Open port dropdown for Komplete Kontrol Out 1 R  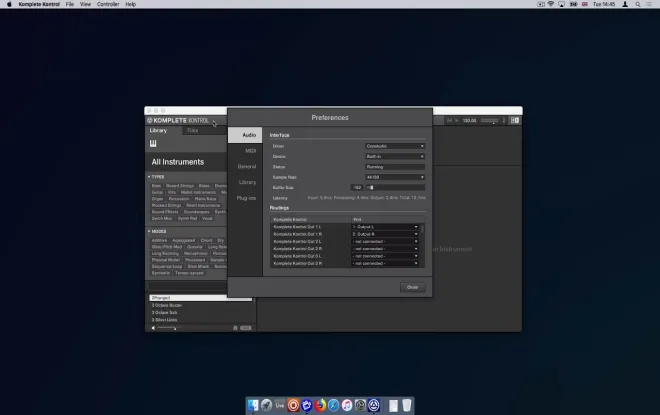pos(385,234)
